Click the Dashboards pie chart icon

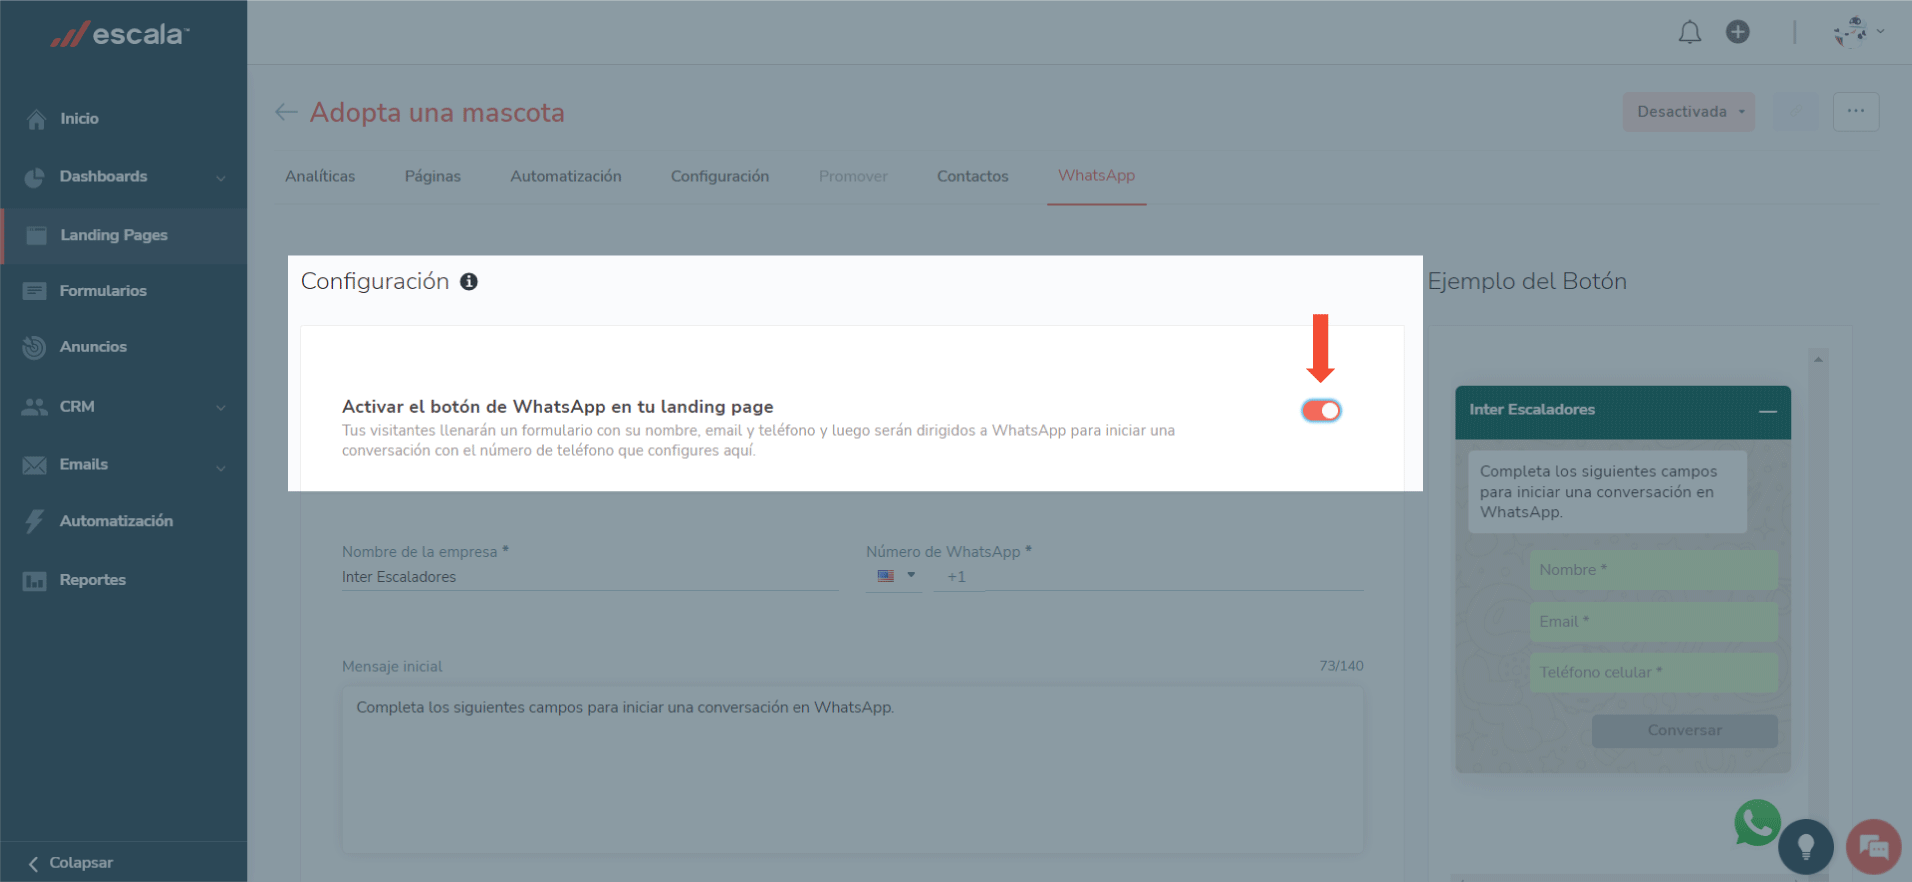(35, 177)
